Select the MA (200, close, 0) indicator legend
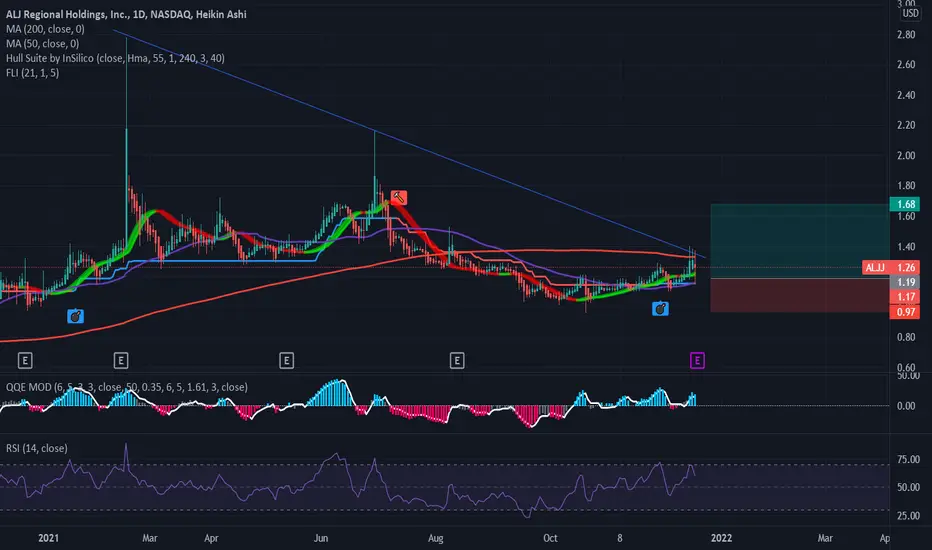Image resolution: width=932 pixels, height=550 pixels. pos(45,29)
